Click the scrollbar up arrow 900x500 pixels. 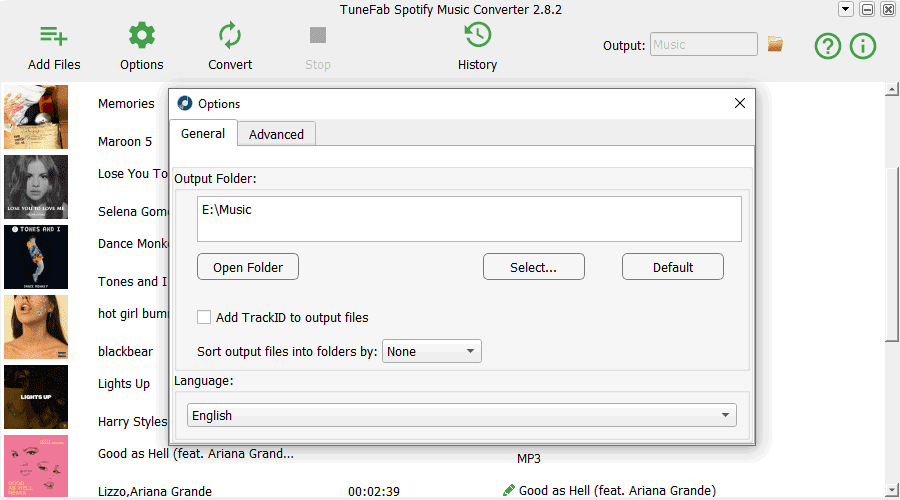pos(891,89)
